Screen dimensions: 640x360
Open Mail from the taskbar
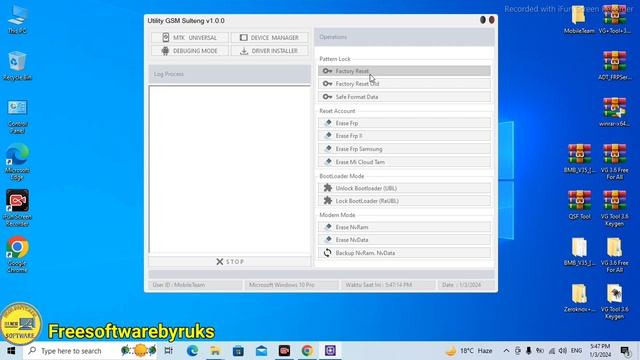click(x=261, y=351)
